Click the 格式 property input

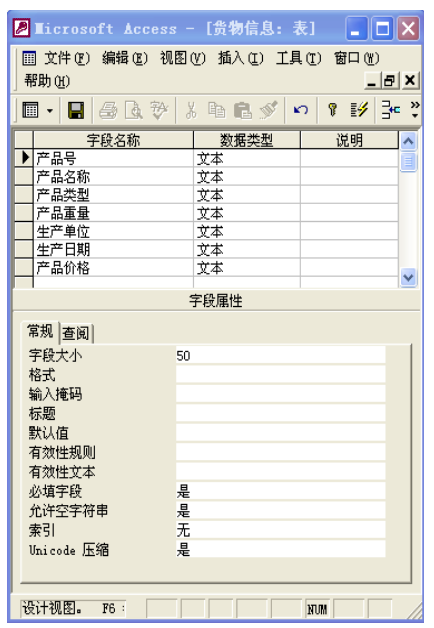point(281,374)
